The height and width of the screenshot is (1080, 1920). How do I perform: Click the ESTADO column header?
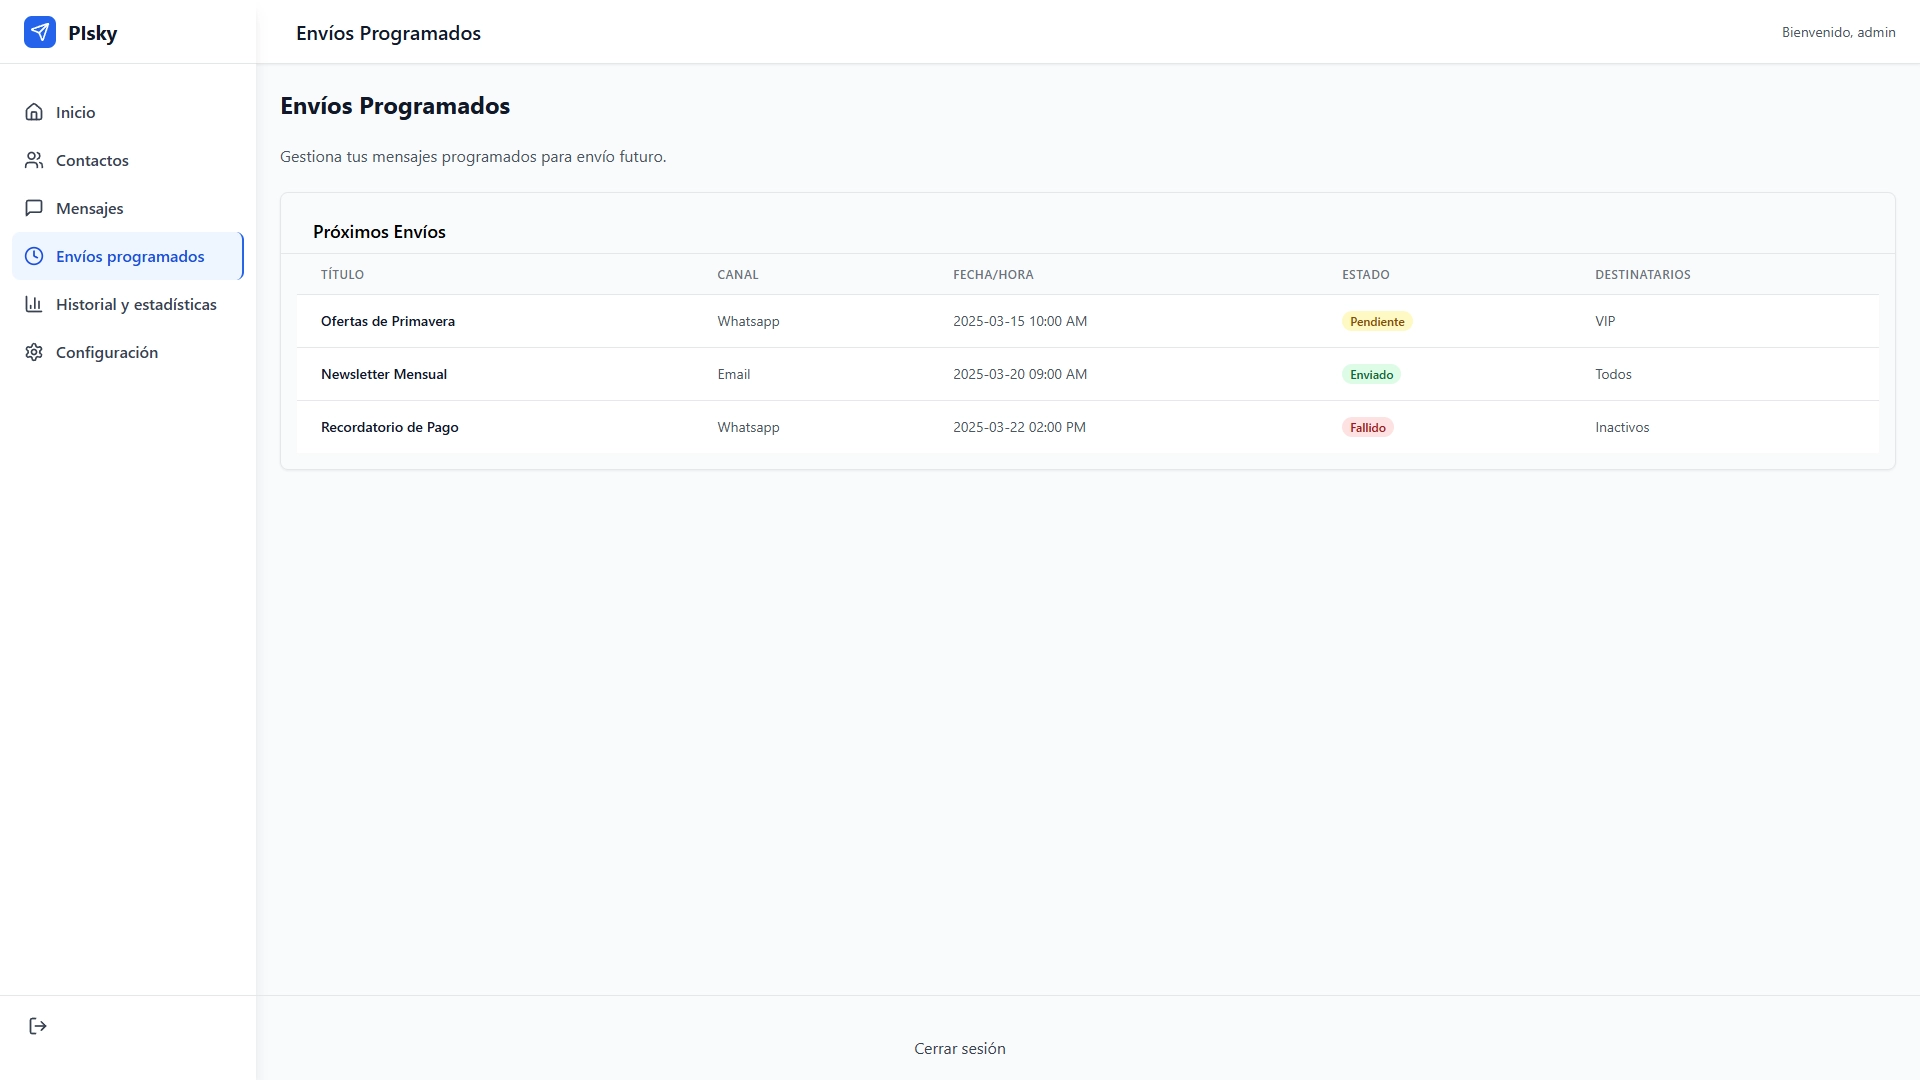pos(1365,274)
